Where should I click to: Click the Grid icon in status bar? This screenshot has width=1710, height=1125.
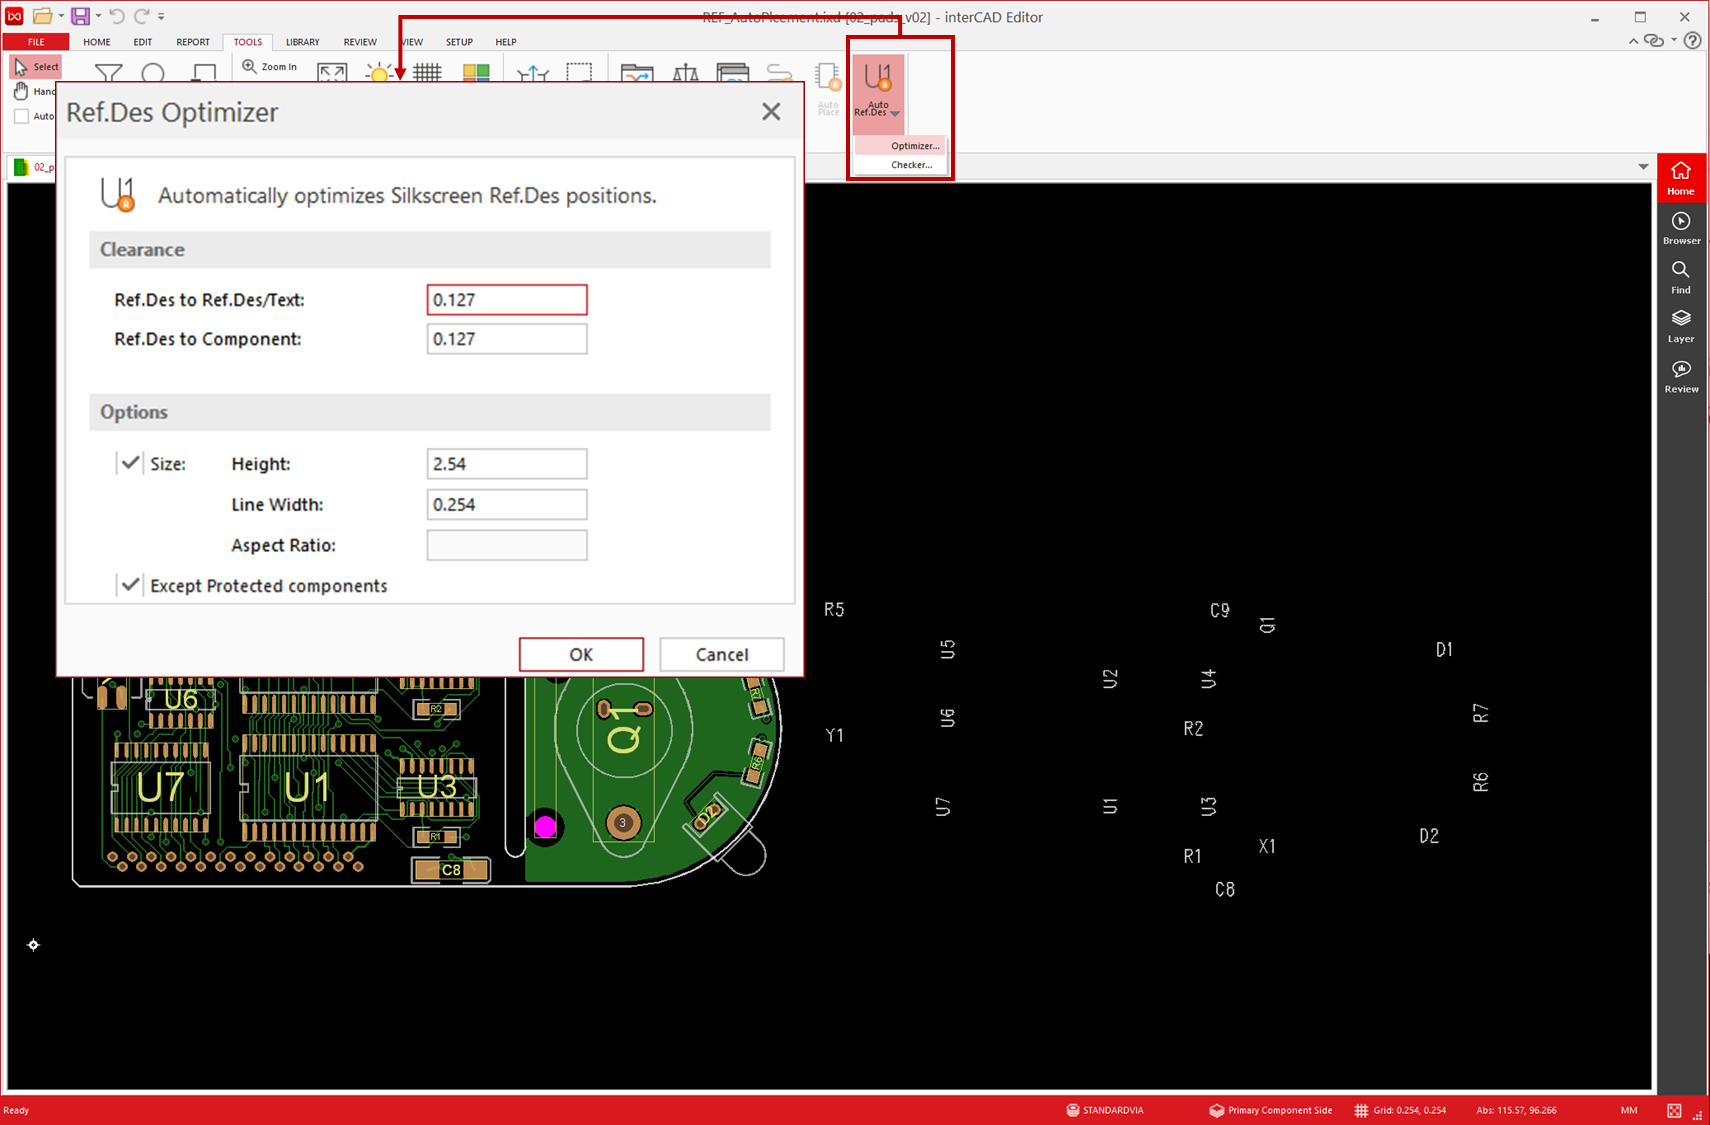1361,1110
